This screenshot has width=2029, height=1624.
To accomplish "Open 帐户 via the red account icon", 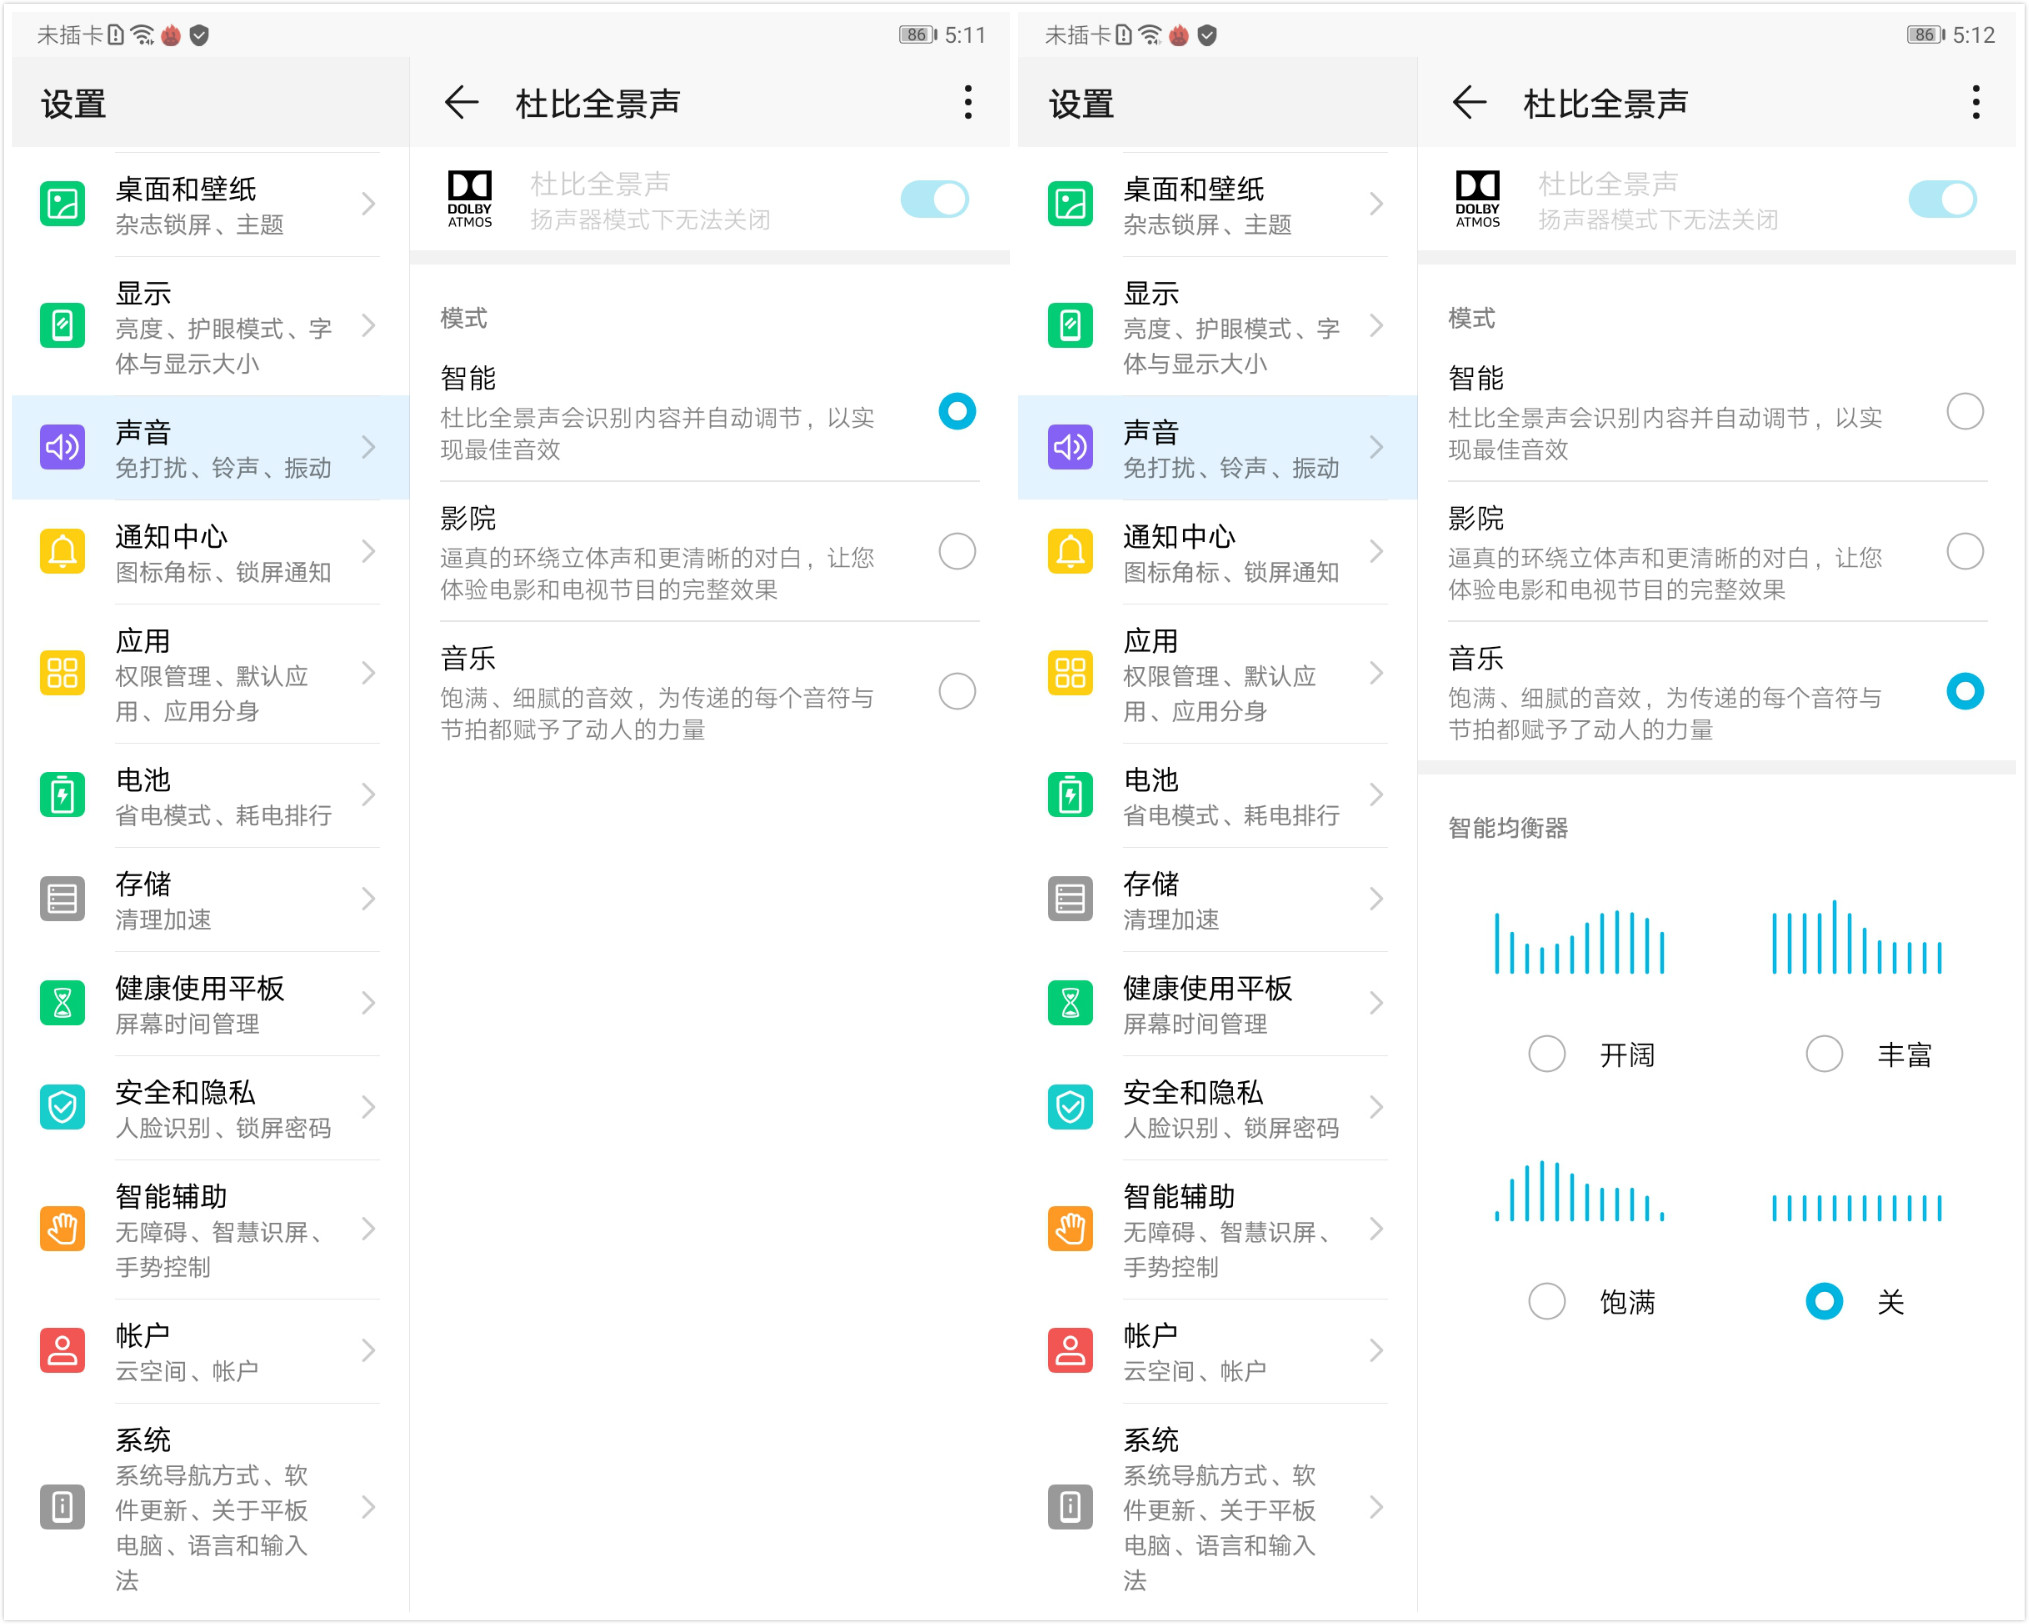I will 62,1350.
